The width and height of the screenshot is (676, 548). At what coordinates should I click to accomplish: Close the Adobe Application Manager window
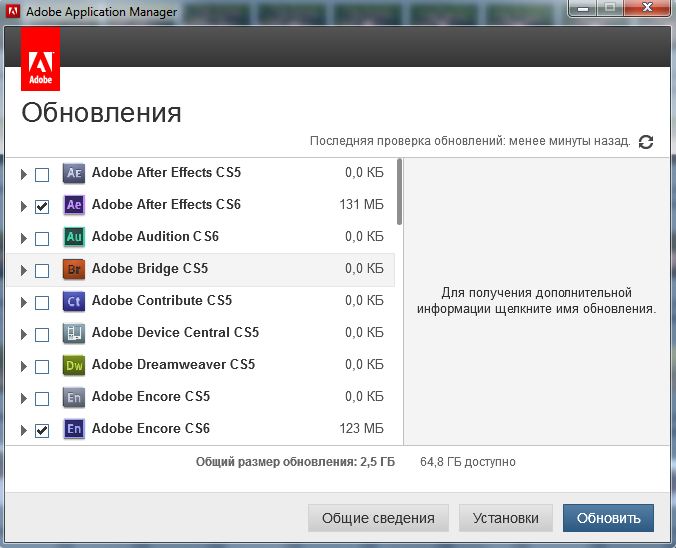click(647, 7)
